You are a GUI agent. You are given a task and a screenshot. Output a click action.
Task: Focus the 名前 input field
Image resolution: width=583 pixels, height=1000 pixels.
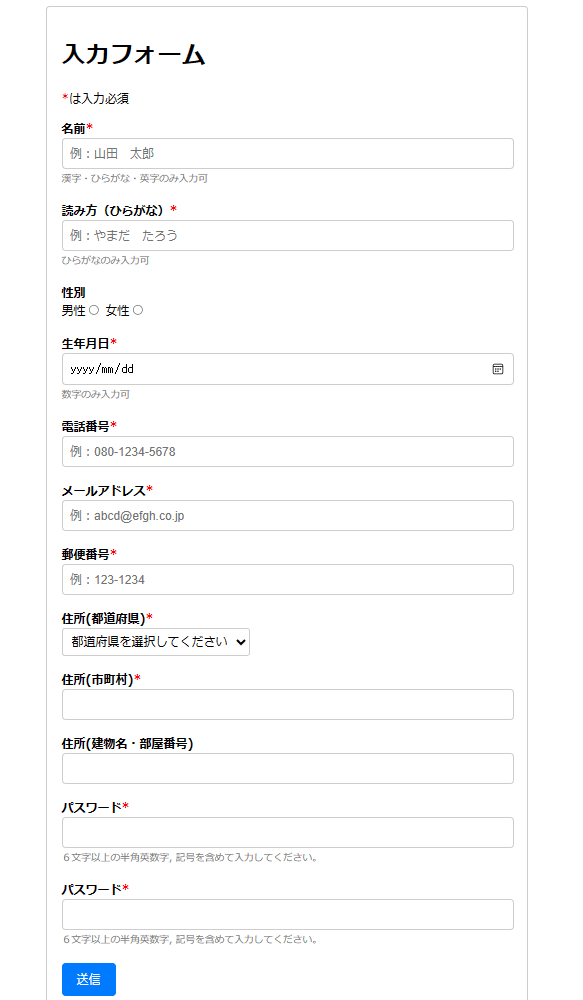coord(288,154)
